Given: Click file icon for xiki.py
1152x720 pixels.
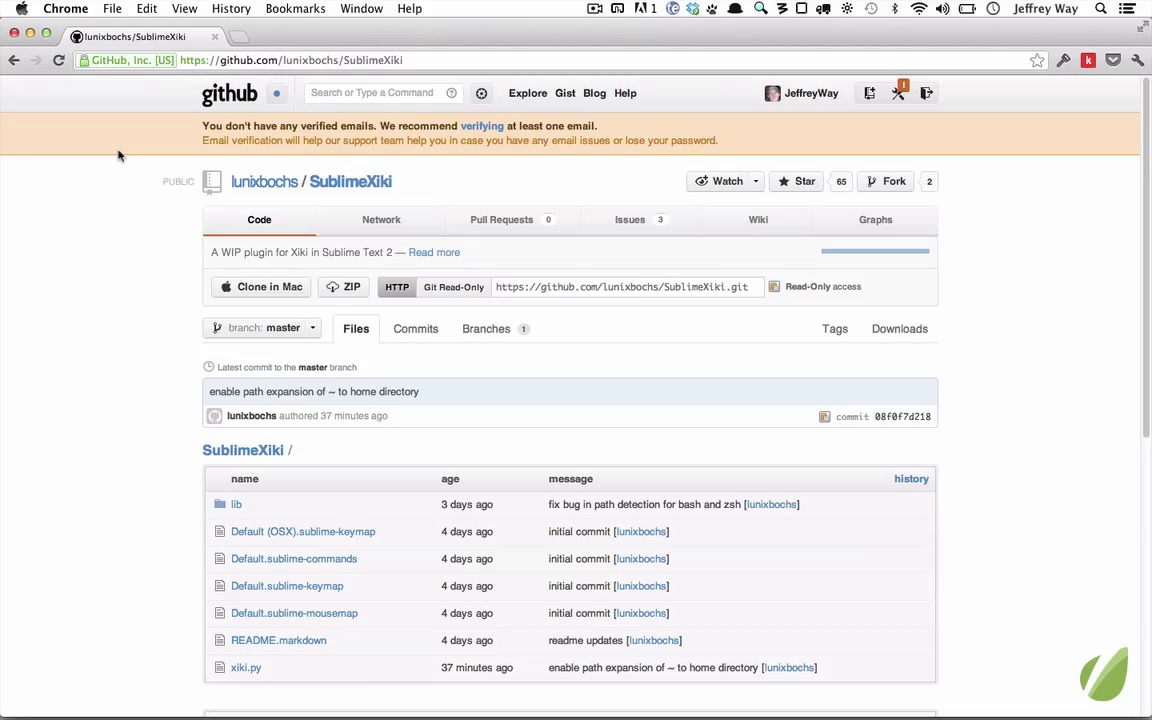Looking at the screenshot, I should click(x=220, y=667).
